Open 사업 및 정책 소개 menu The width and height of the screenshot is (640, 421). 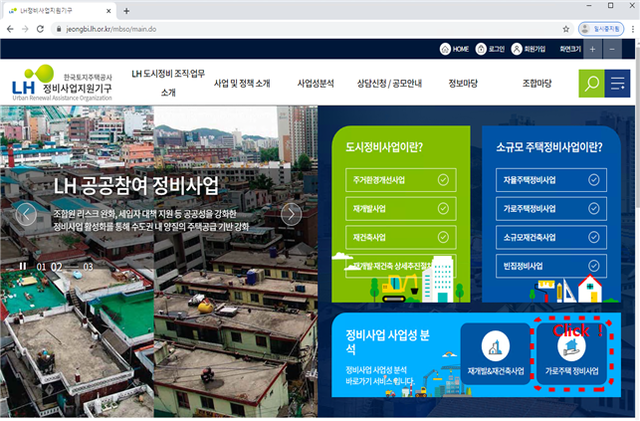tap(242, 83)
